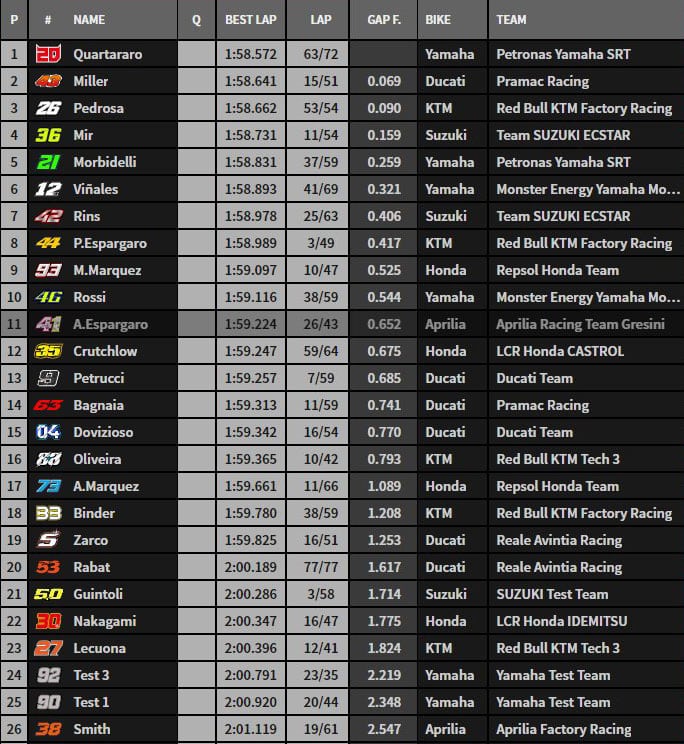Viewport: 684px width, 744px height.
Task: Select the Q column header
Action: pos(196,19)
